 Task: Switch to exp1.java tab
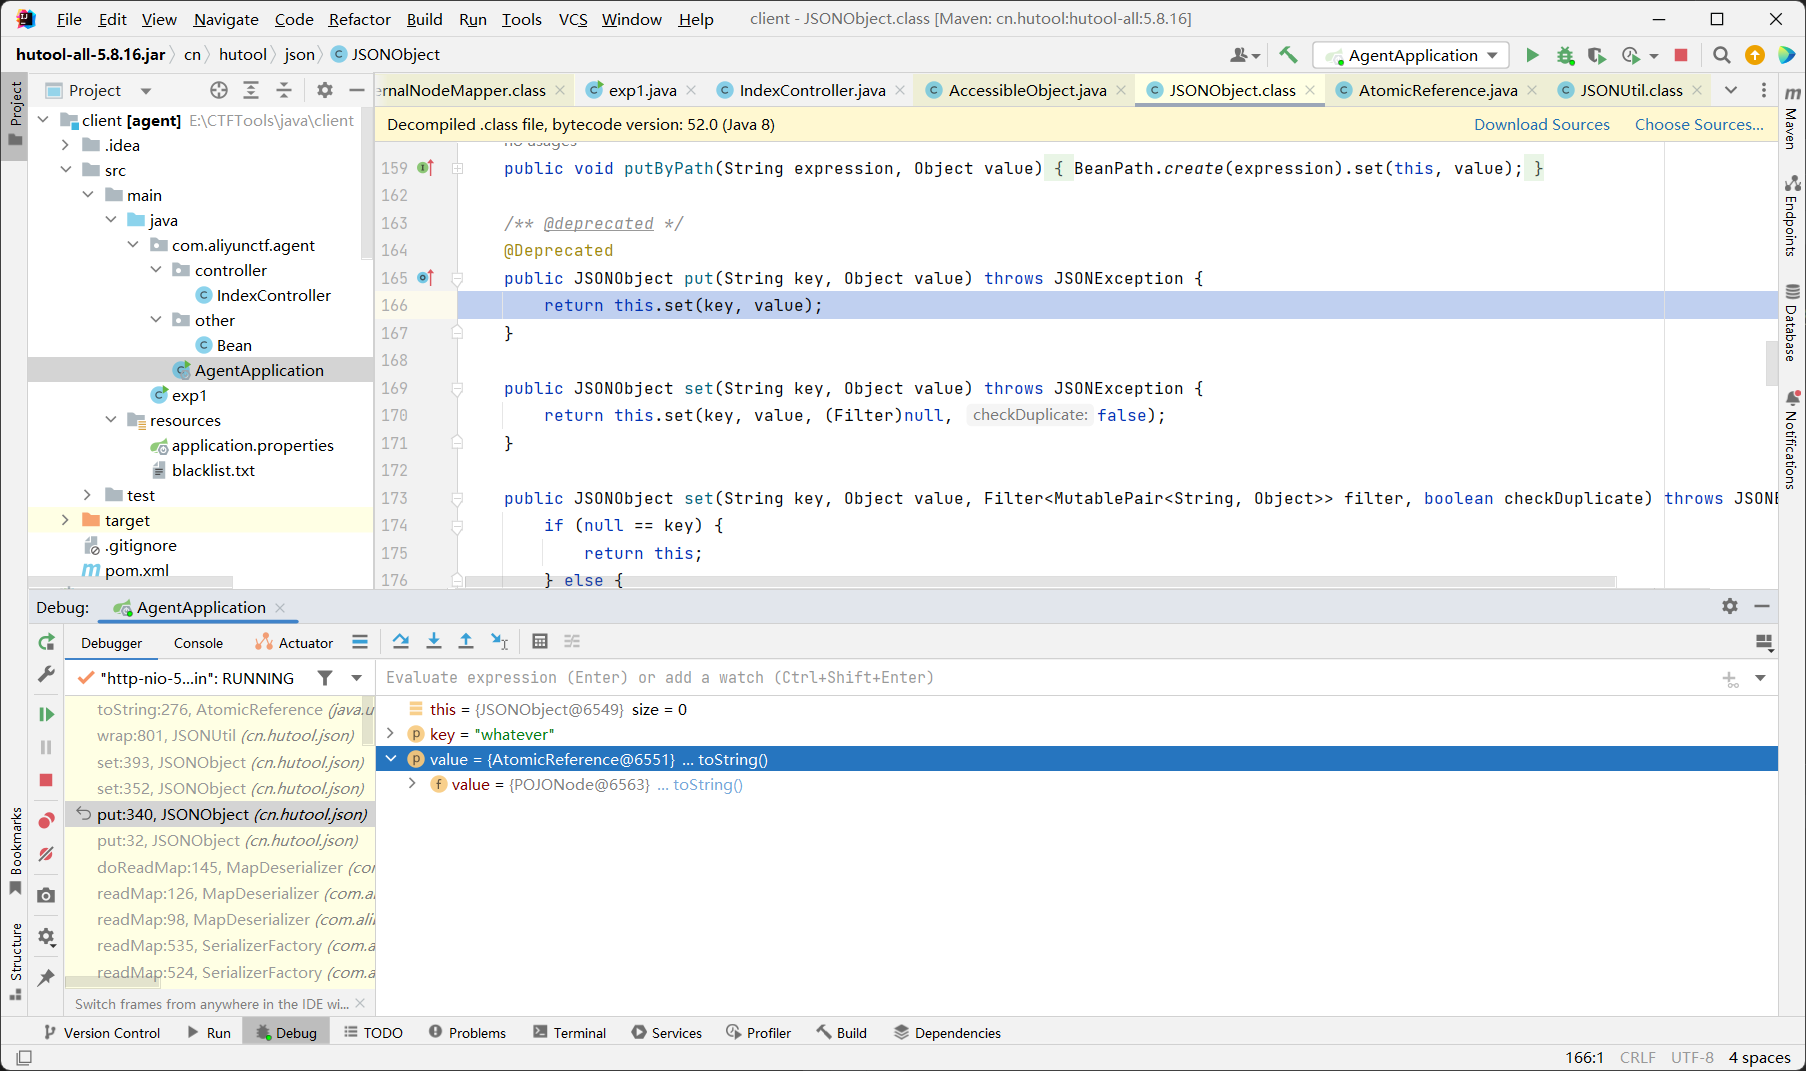(642, 90)
